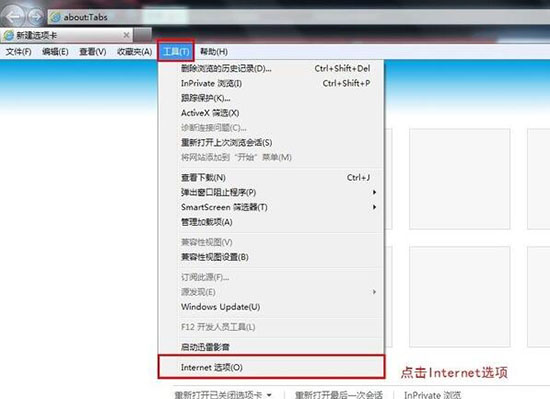Click 重新打开最后一次会话 link
Image resolution: width=550 pixels, height=399 pixels.
[338, 395]
